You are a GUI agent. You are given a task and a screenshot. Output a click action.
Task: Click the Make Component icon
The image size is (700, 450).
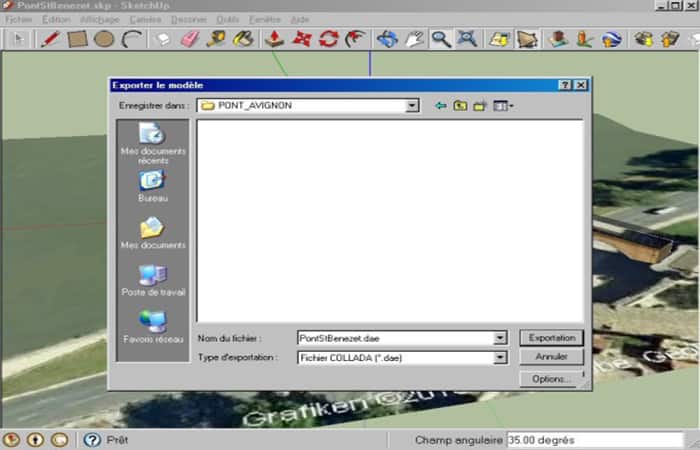tap(162, 39)
